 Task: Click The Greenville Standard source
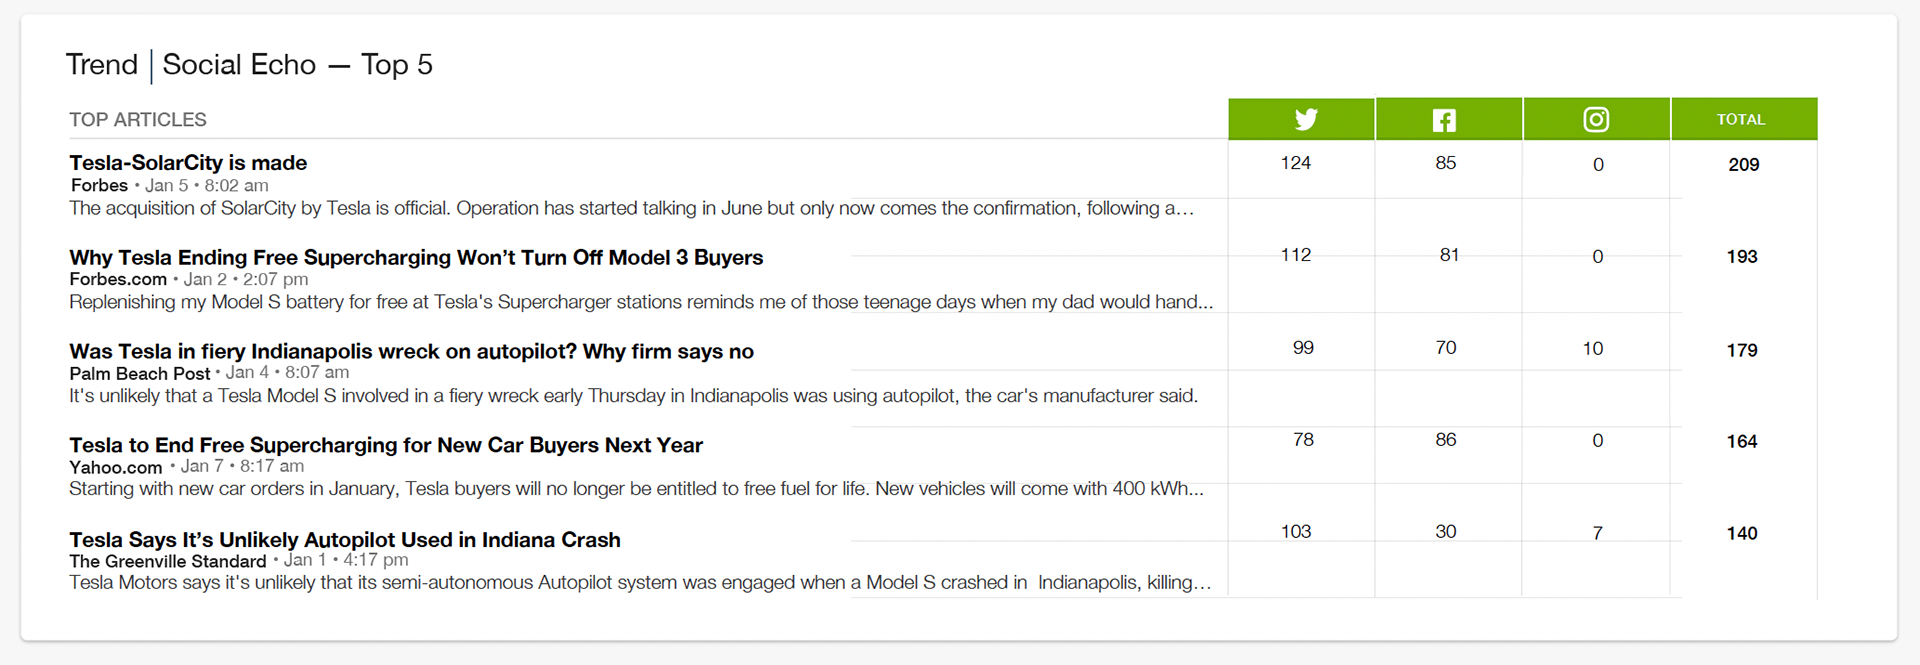168,562
